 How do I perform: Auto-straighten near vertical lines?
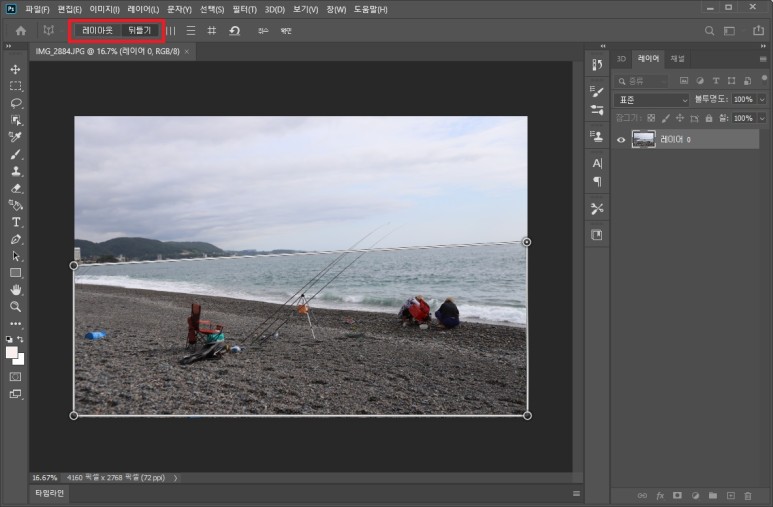(x=171, y=31)
